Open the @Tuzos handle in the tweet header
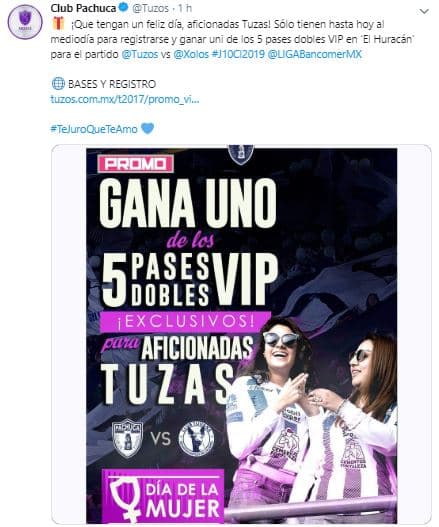The width and height of the screenshot is (439, 527). pyautogui.click(x=150, y=8)
